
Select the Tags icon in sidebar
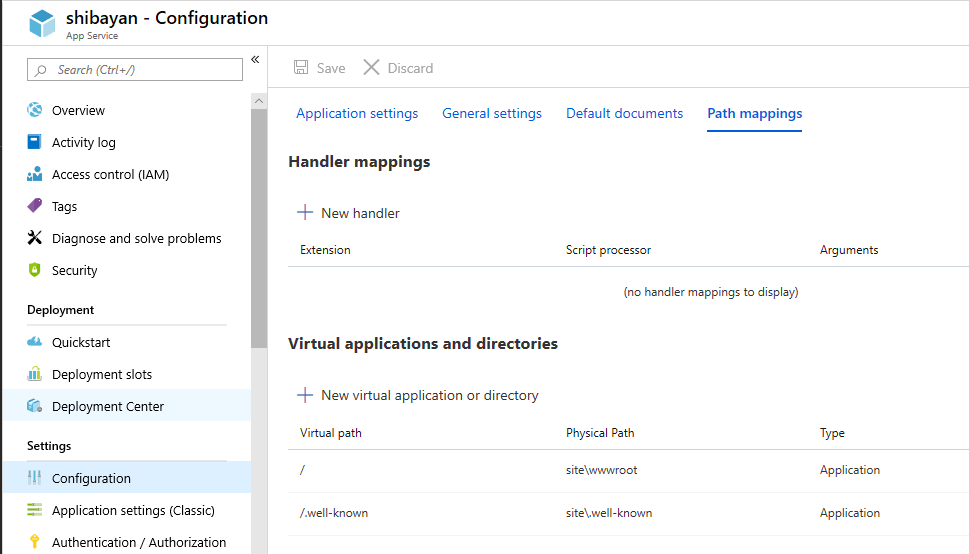tap(35, 206)
